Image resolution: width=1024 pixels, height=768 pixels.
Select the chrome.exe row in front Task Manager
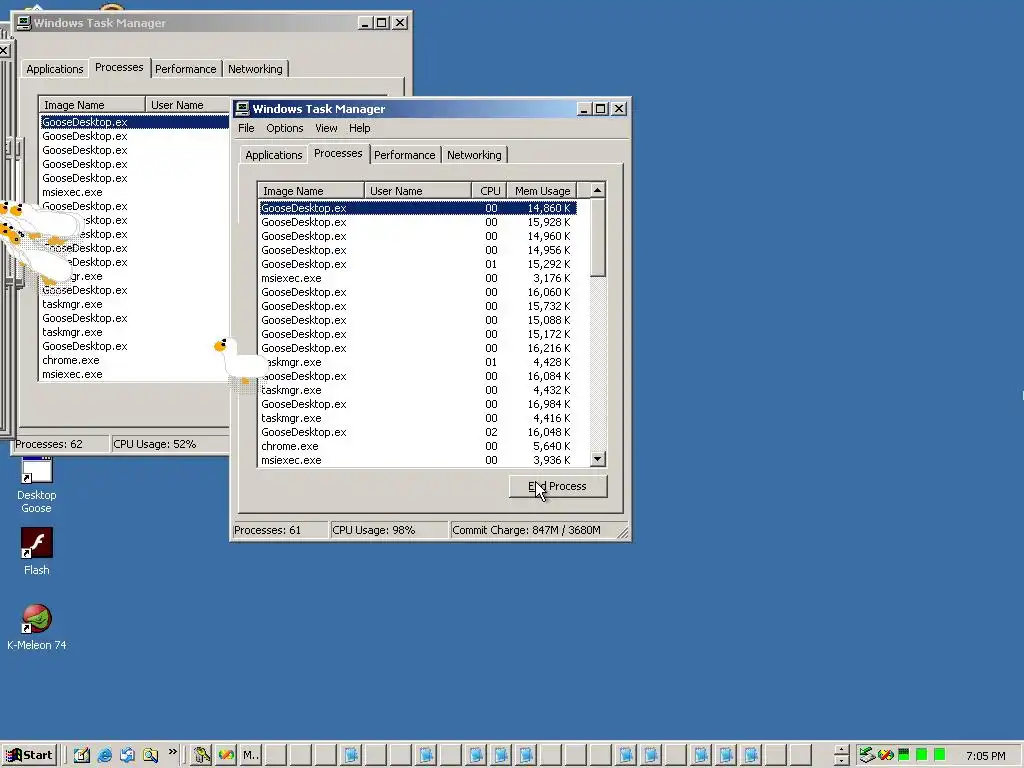click(418, 446)
